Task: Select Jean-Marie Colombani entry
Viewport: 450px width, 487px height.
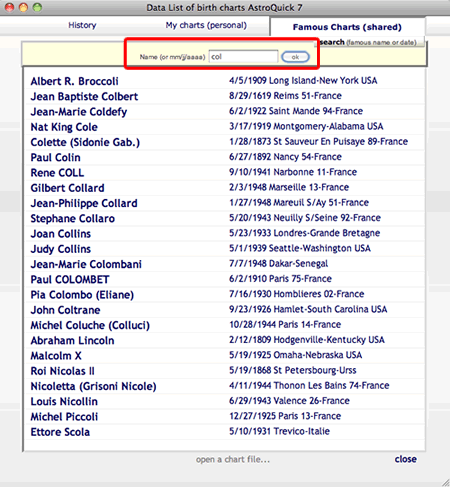Action: coord(86,264)
